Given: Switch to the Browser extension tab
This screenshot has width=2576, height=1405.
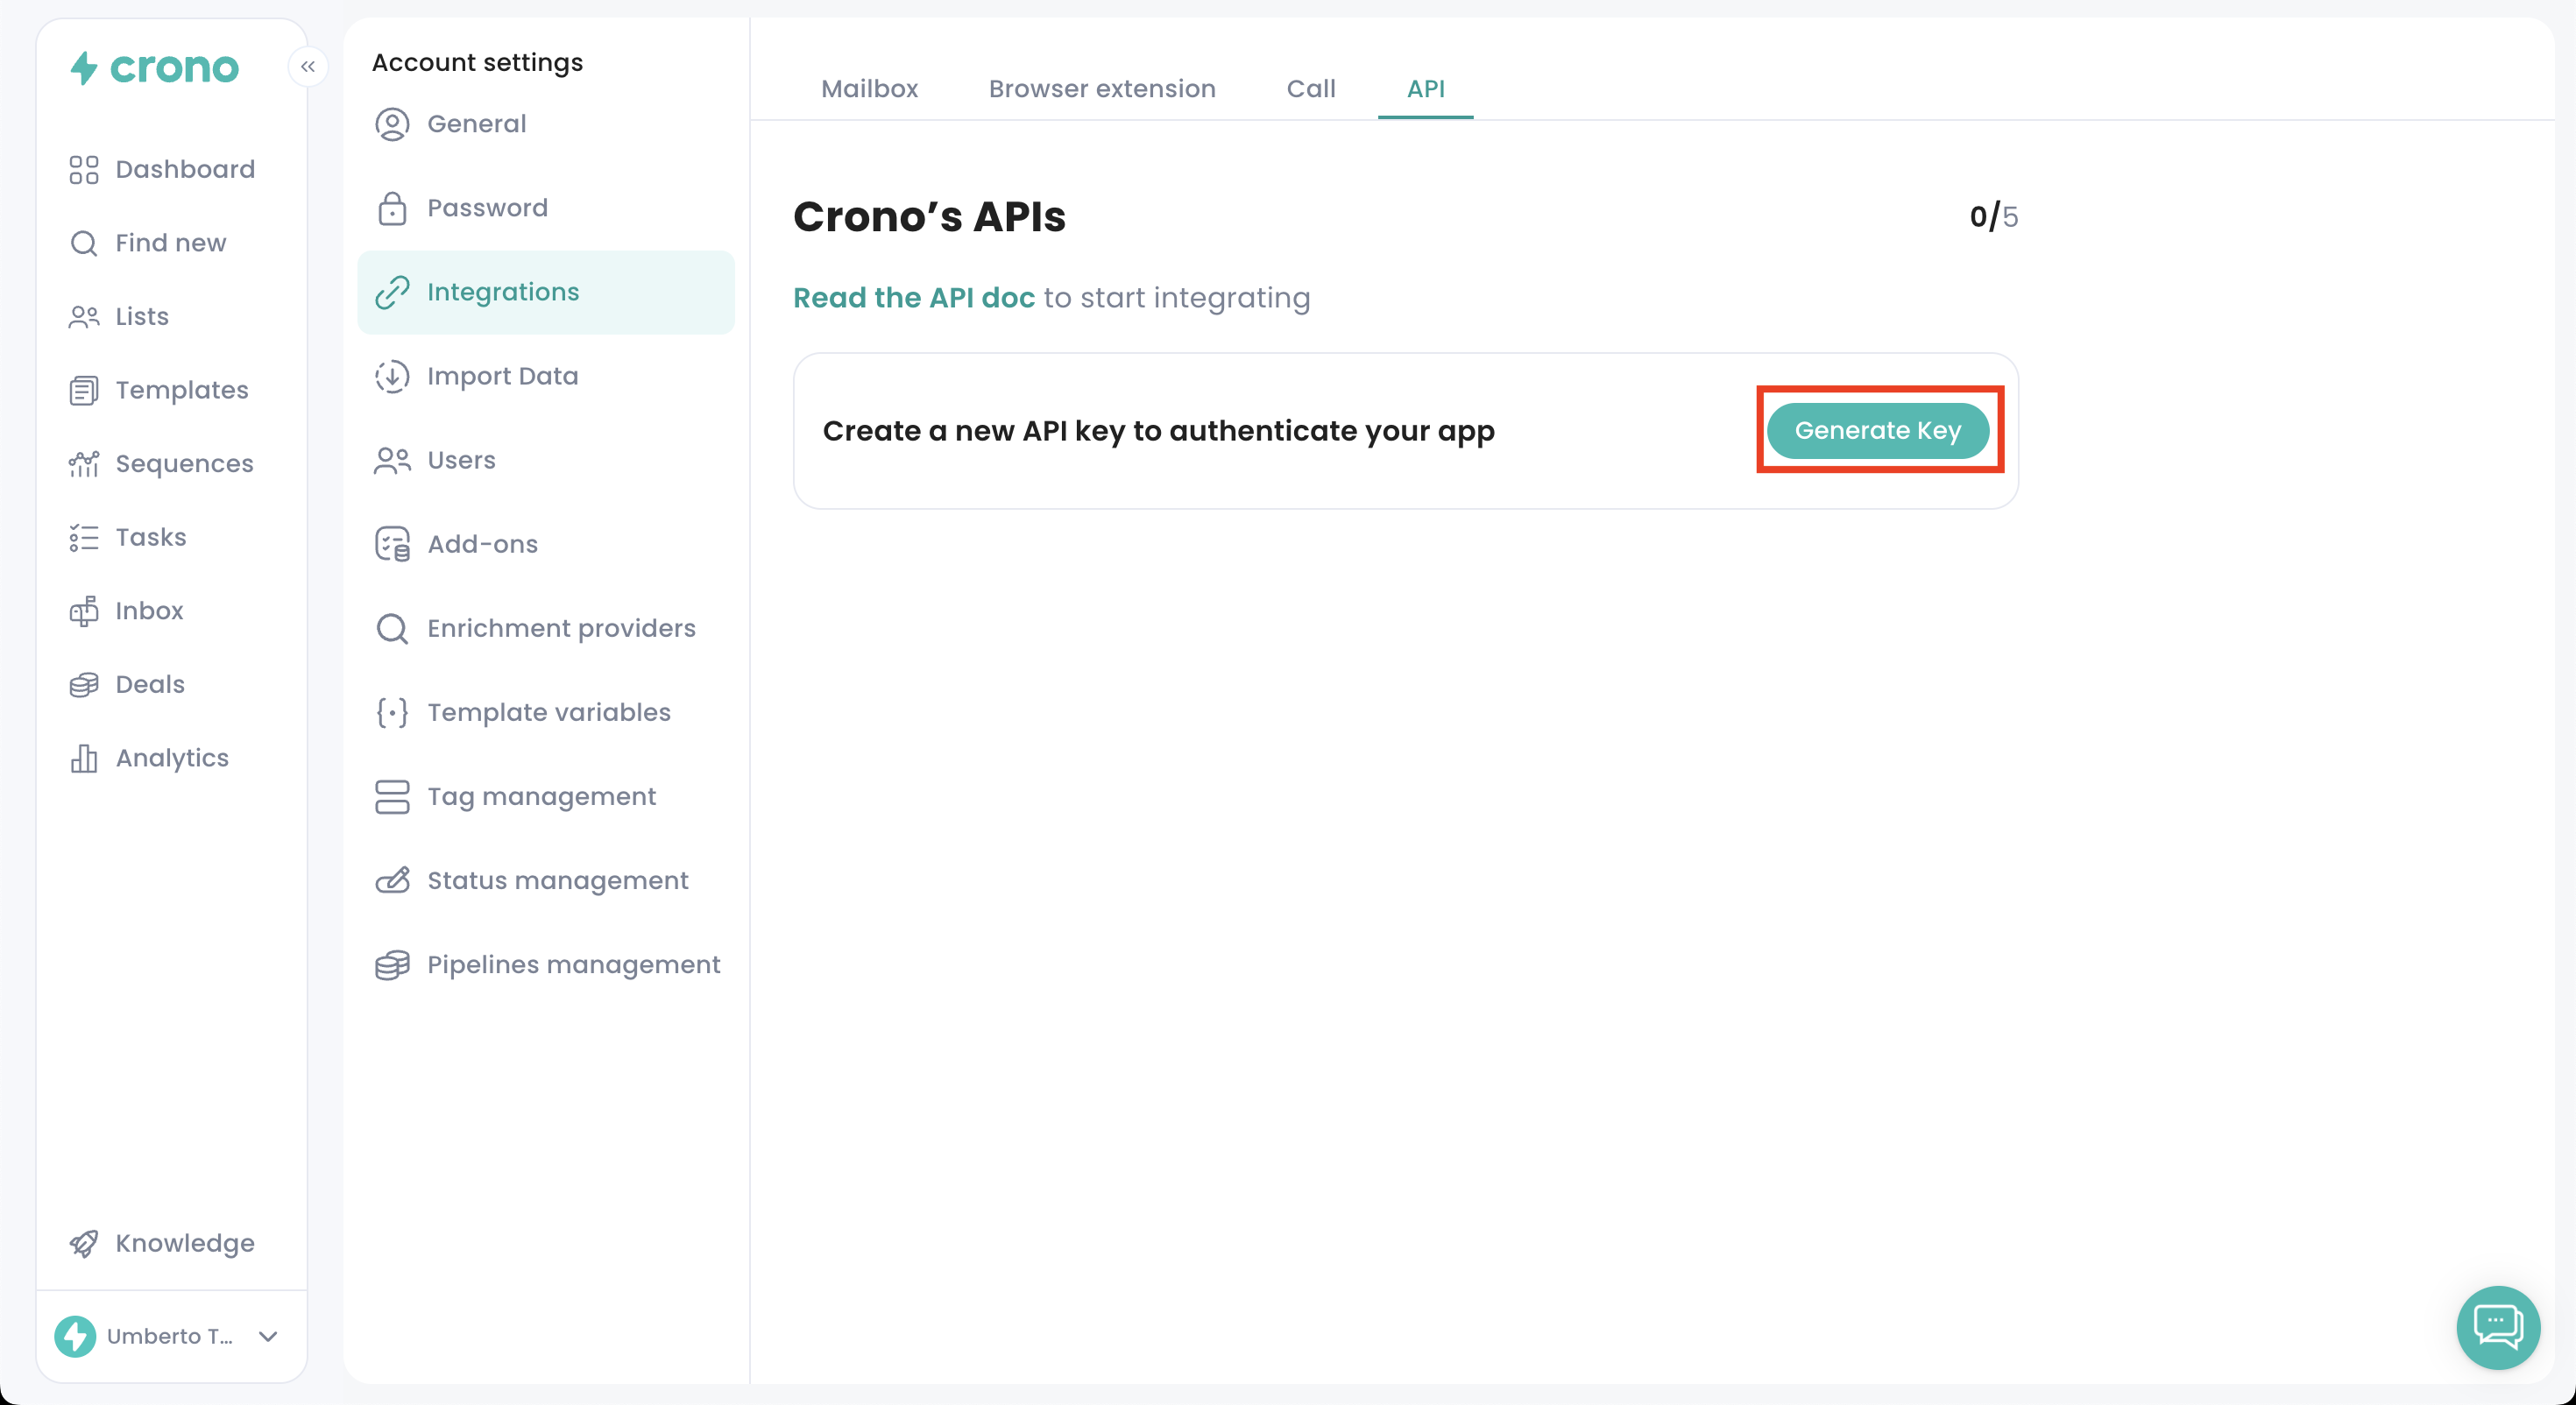Looking at the screenshot, I should pos(1102,89).
